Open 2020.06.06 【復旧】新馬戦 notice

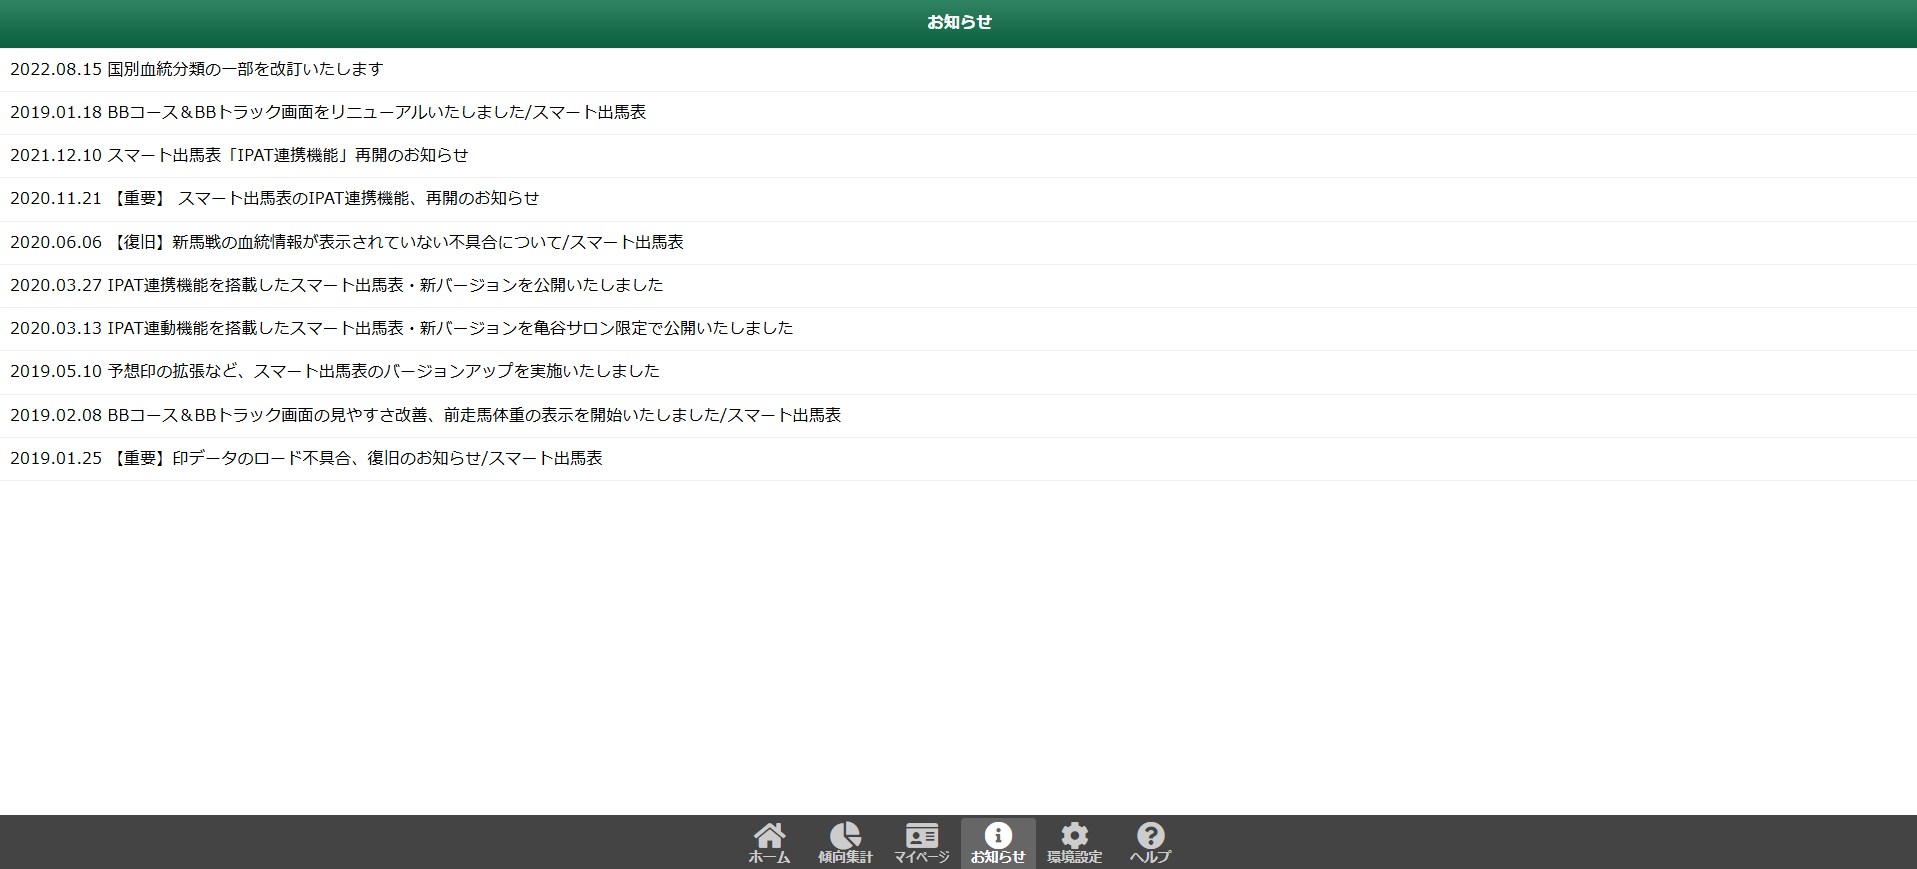tap(347, 242)
